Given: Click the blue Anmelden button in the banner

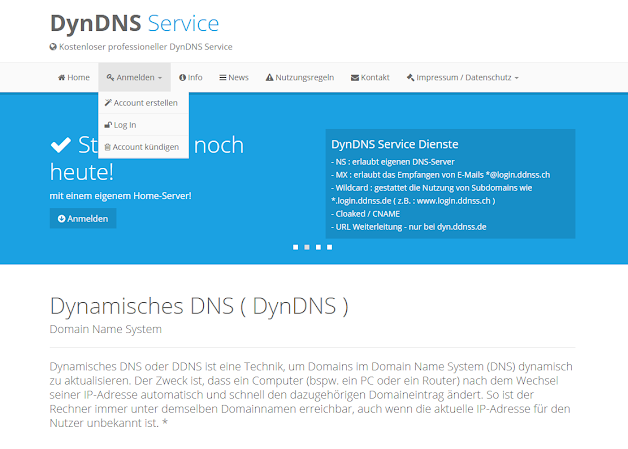Looking at the screenshot, I should click(x=83, y=218).
